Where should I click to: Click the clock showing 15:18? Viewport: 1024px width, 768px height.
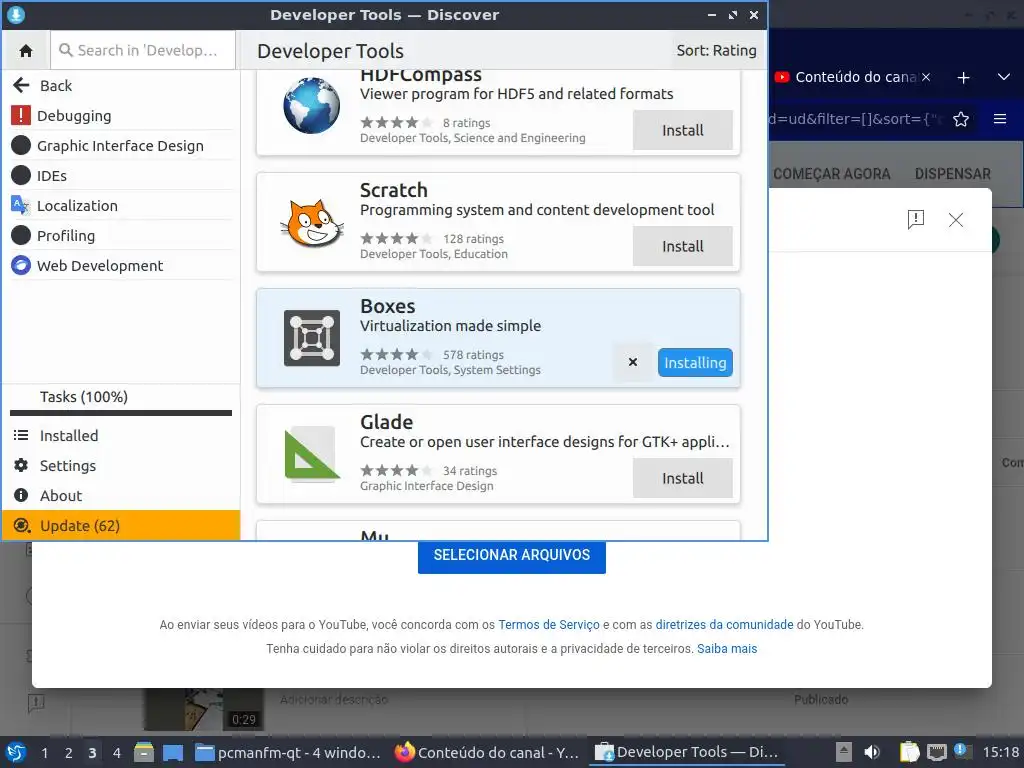1001,752
